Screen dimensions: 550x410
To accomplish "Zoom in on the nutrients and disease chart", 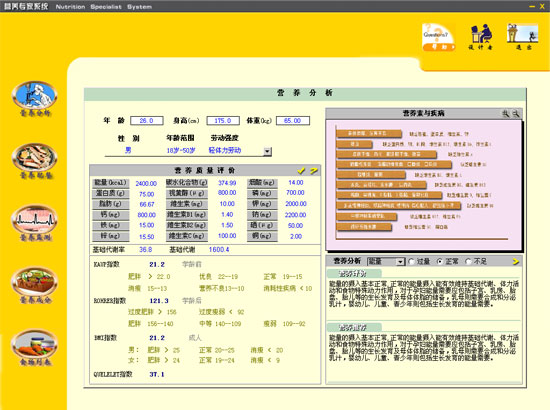I will click(505, 114).
